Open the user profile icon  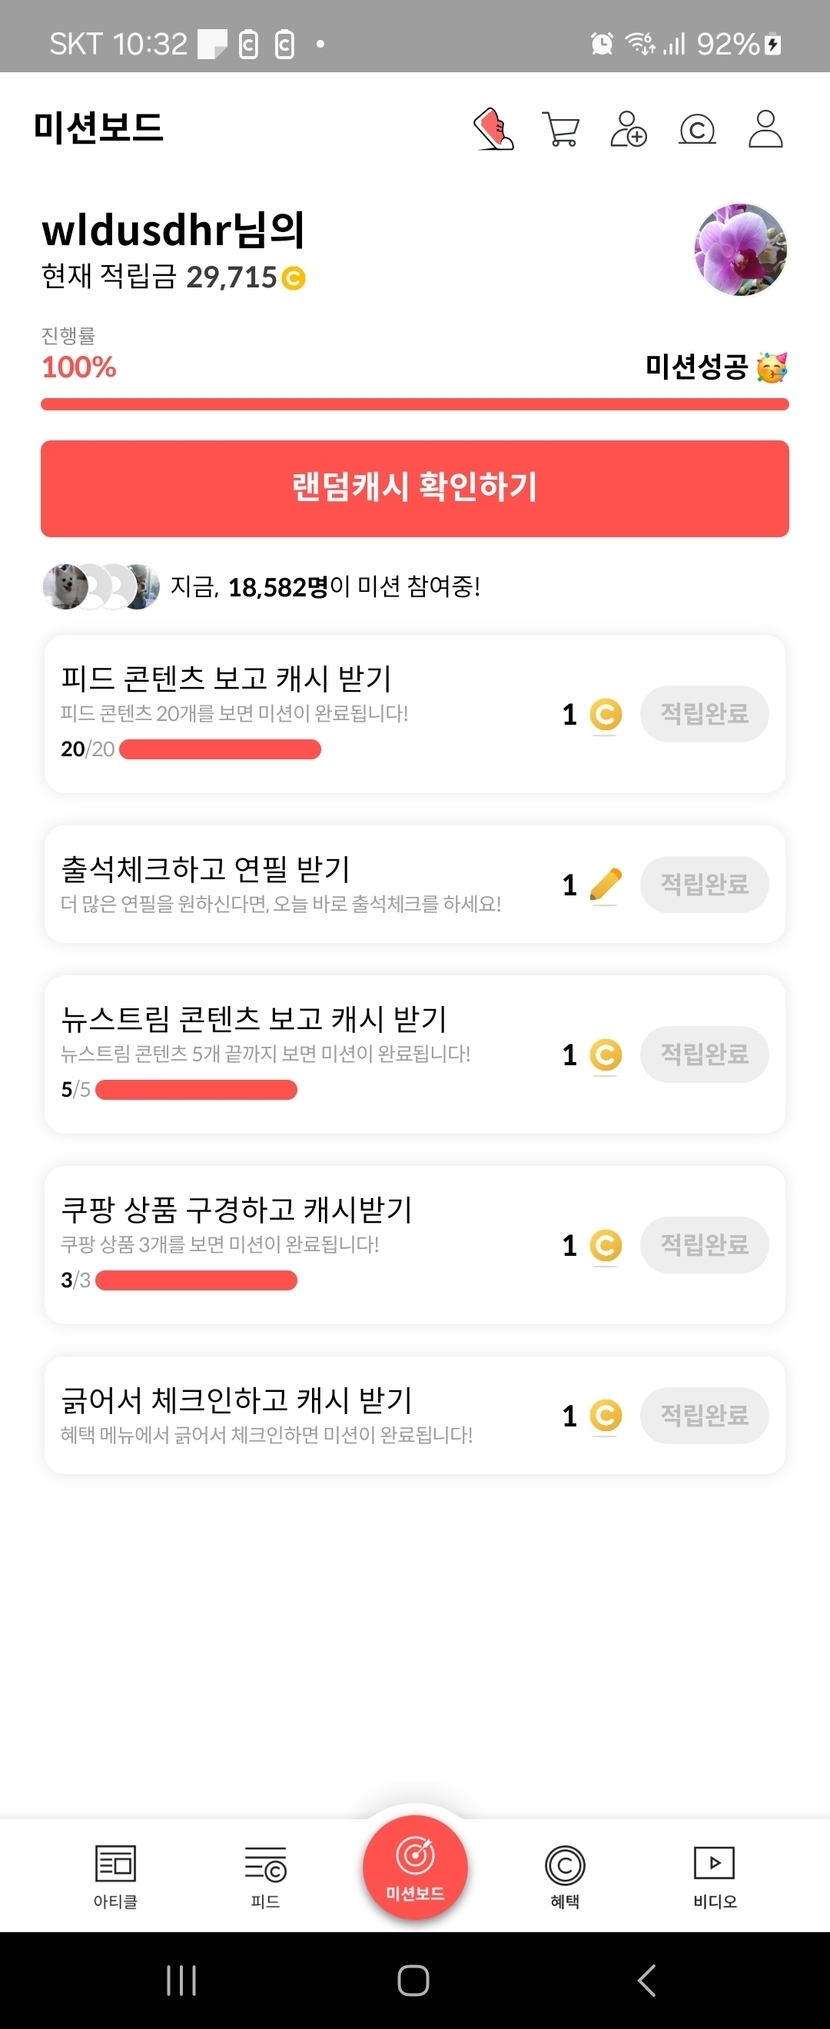pos(765,129)
